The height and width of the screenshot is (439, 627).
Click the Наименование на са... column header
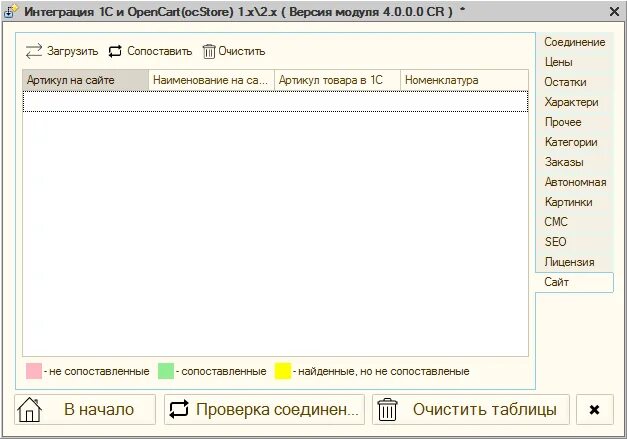point(212,80)
